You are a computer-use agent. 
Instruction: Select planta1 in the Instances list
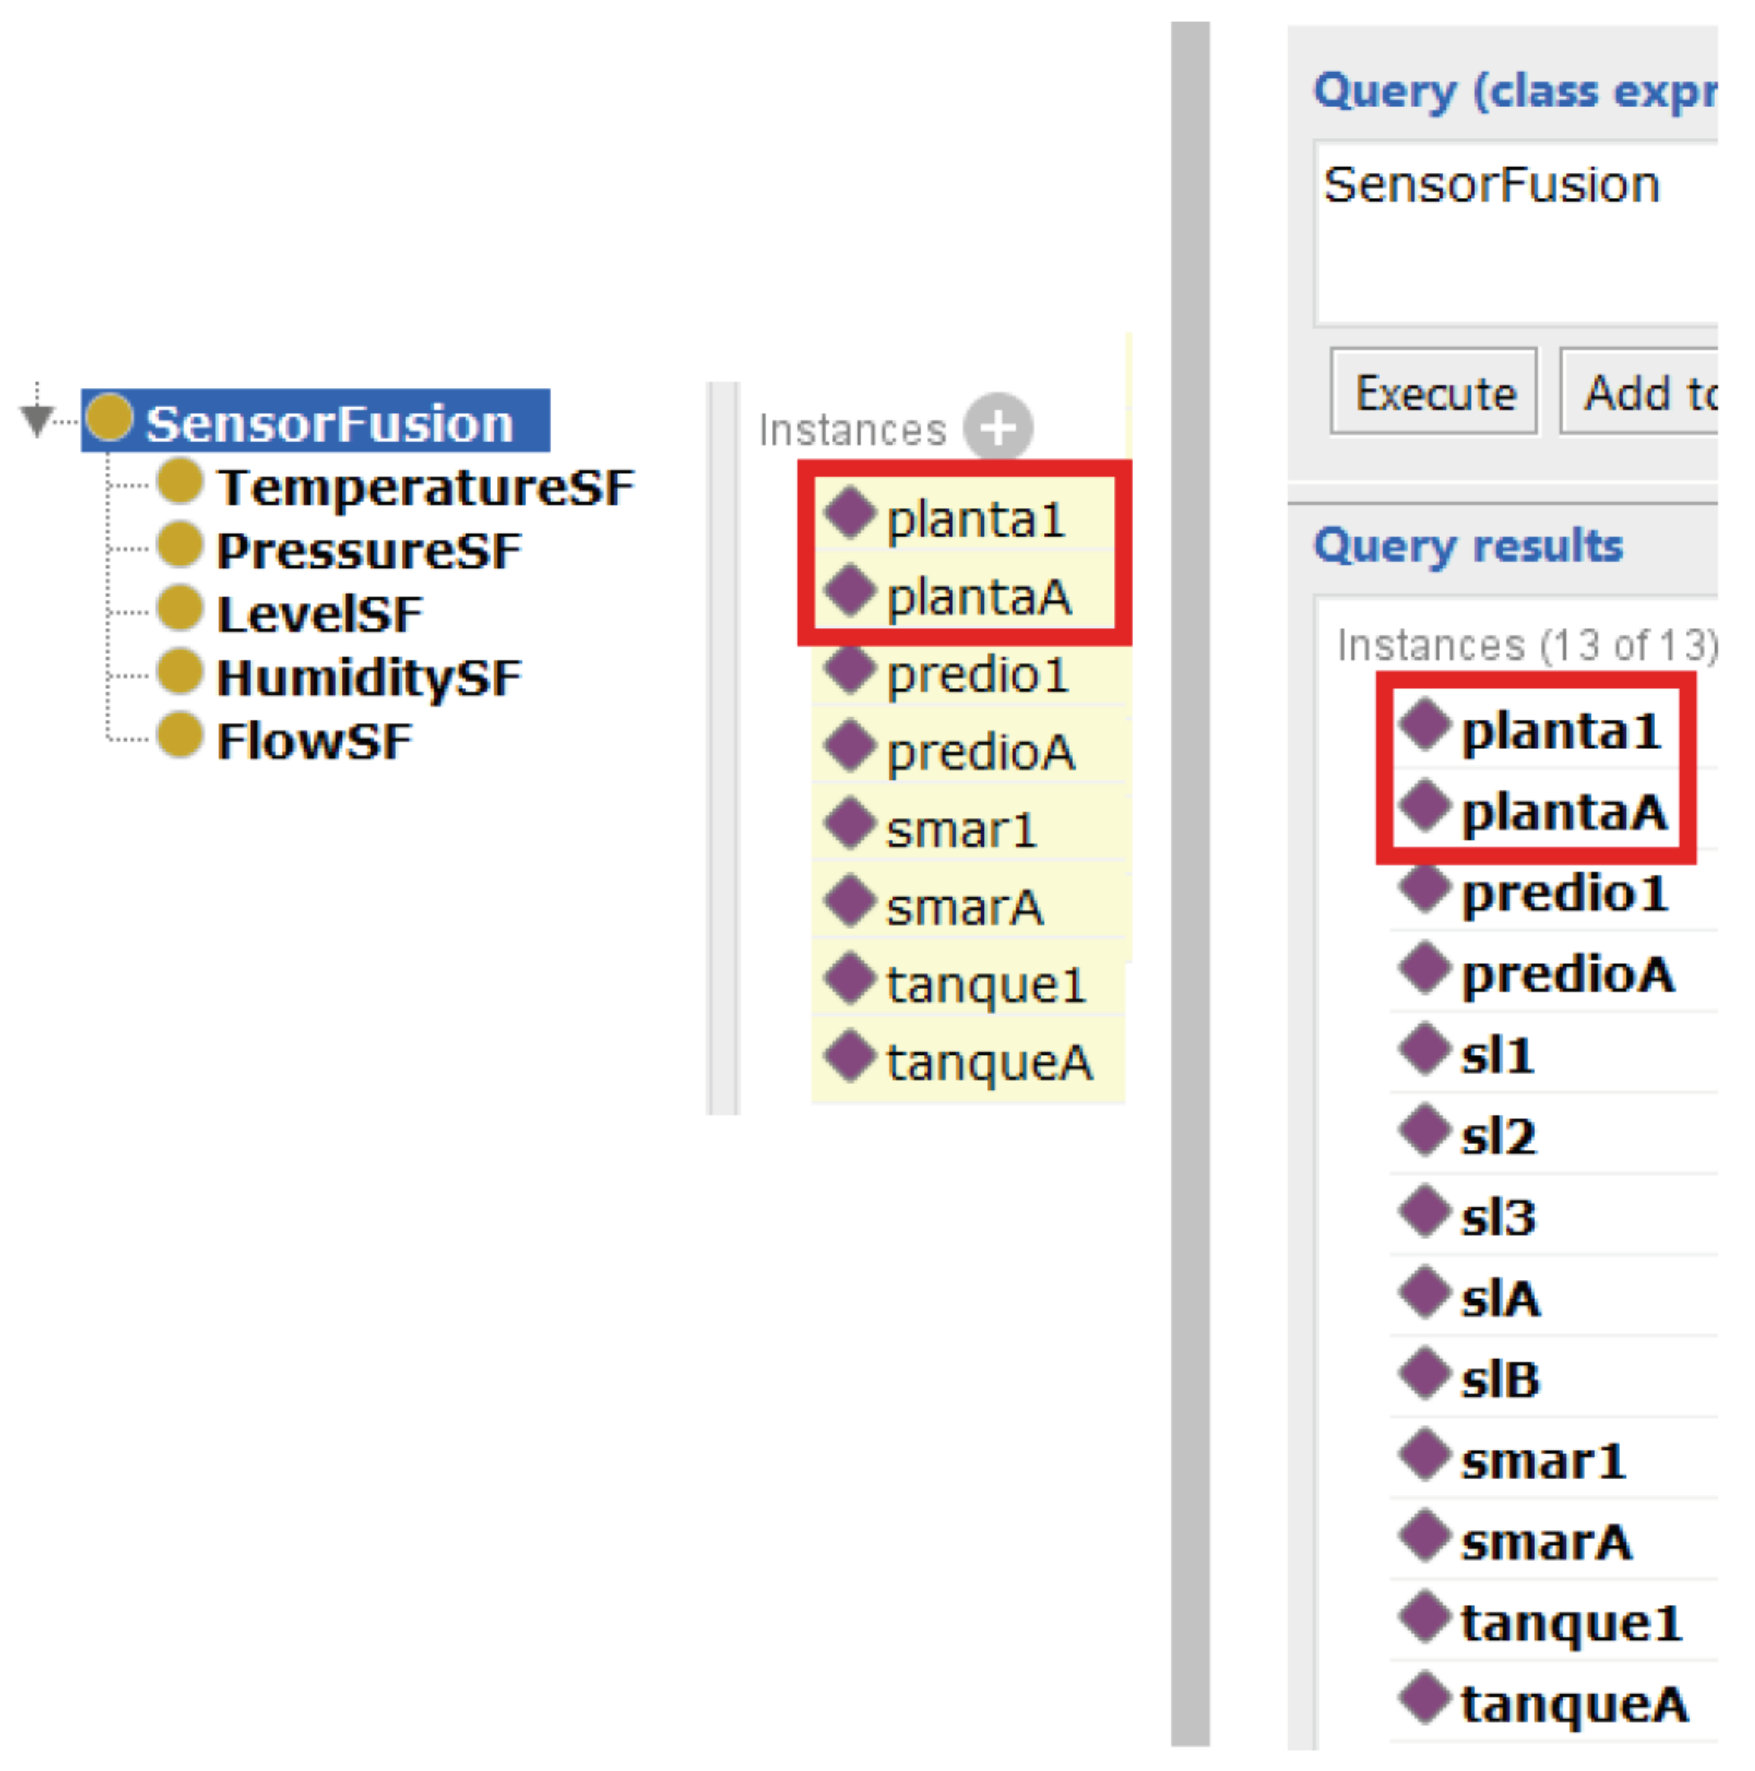pos(975,519)
